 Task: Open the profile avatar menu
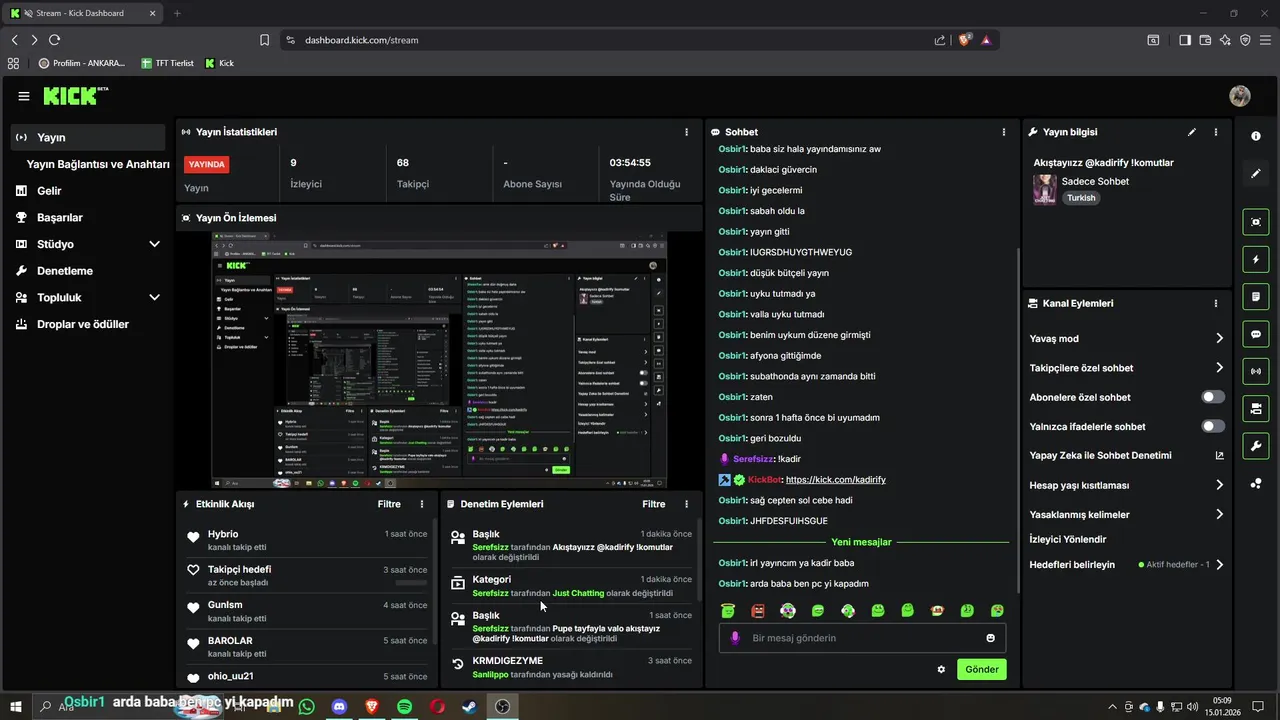(1240, 96)
